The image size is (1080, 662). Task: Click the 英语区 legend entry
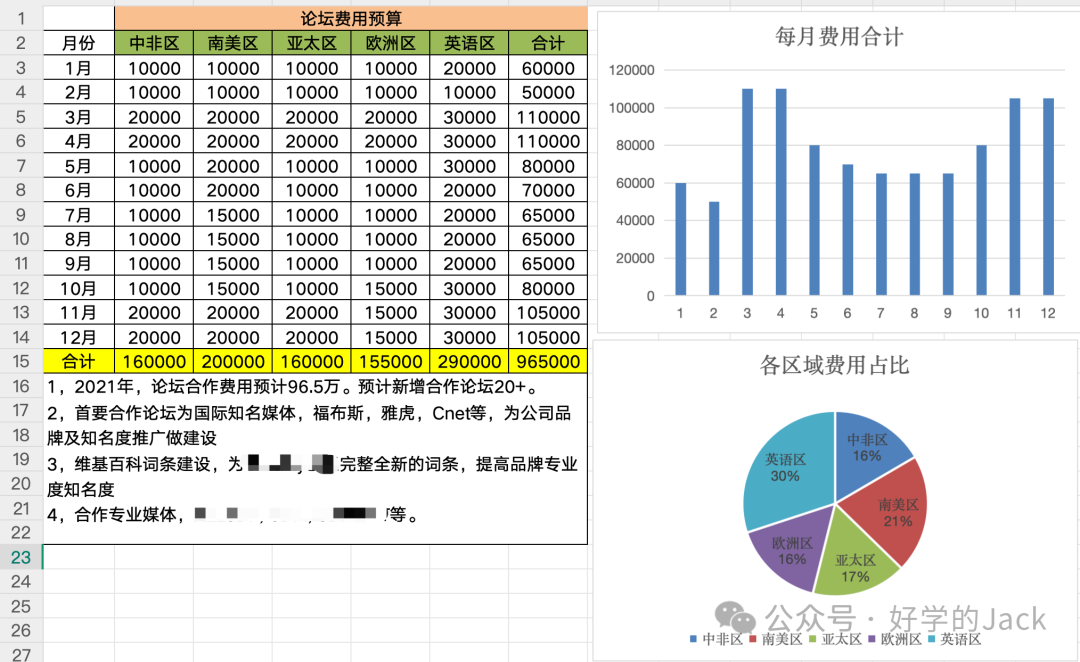point(955,639)
